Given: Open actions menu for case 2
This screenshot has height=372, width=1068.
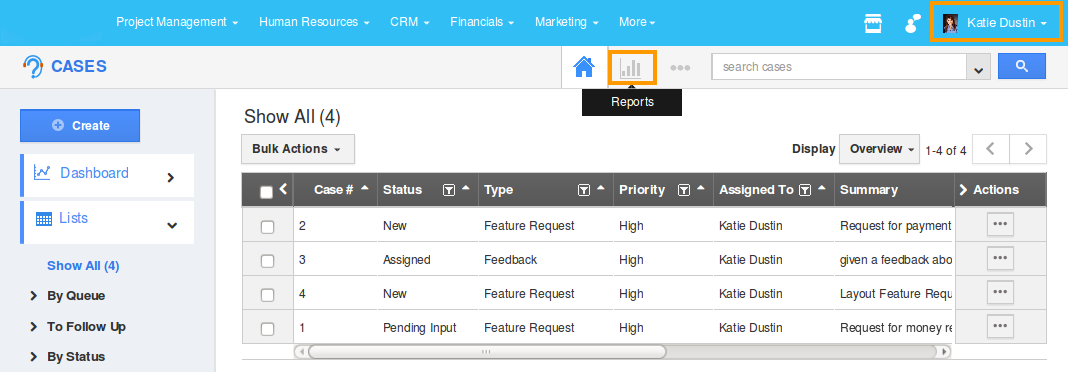Looking at the screenshot, I should click(x=1000, y=224).
